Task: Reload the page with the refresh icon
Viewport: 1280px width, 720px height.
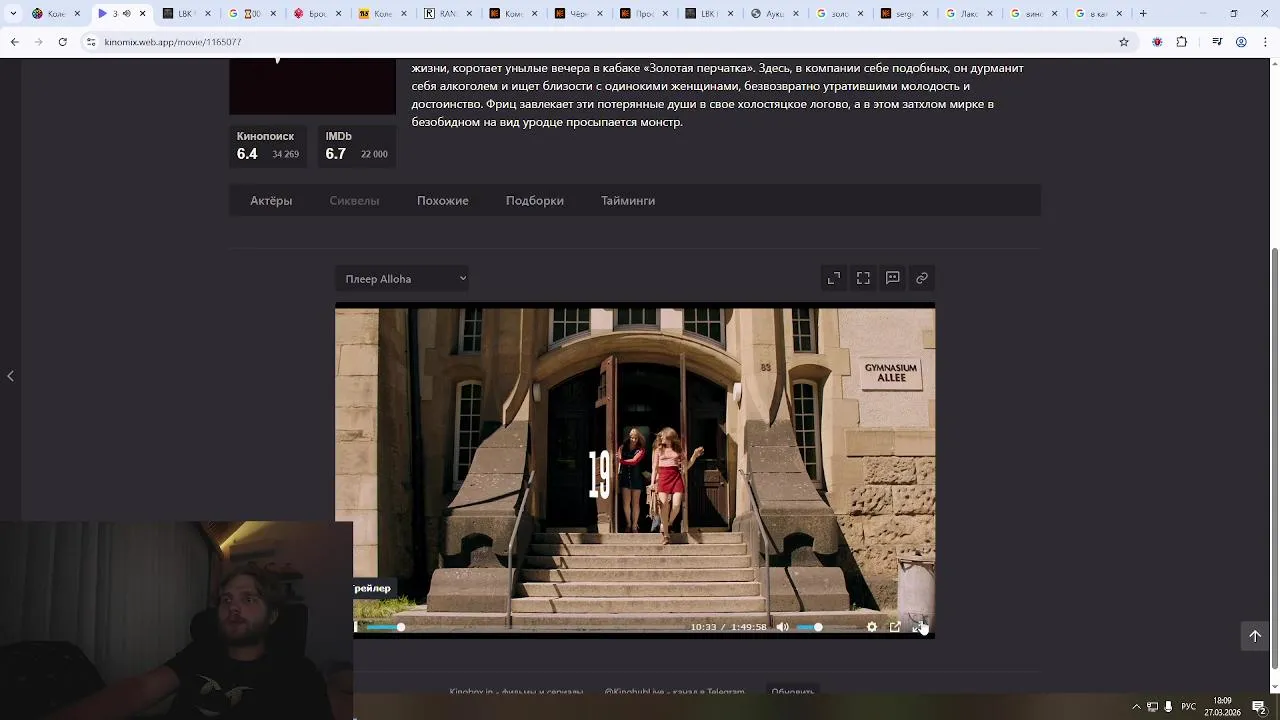Action: pyautogui.click(x=62, y=42)
